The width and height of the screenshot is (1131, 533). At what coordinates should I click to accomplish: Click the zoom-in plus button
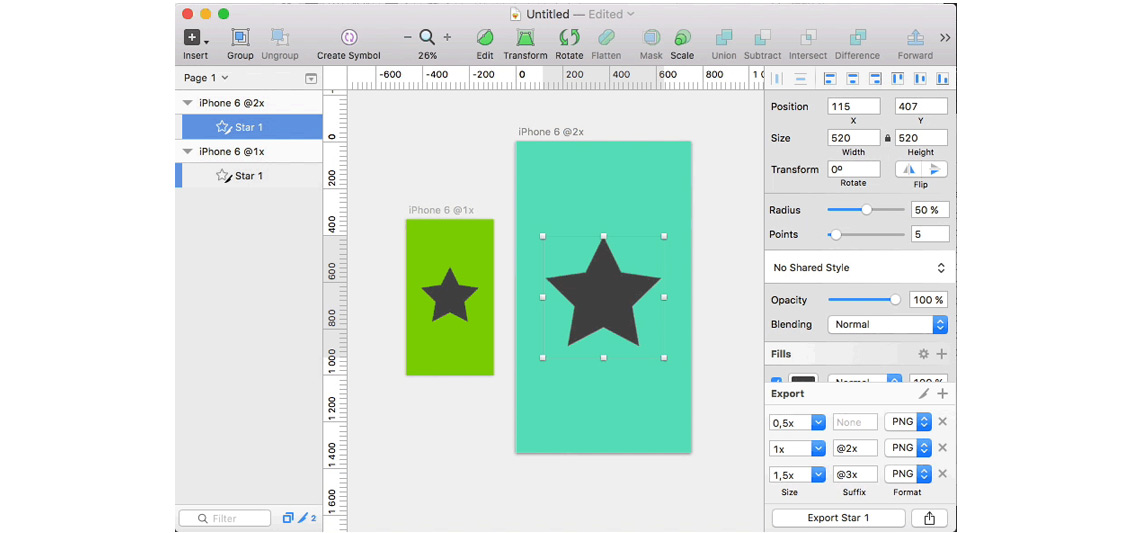(447, 37)
